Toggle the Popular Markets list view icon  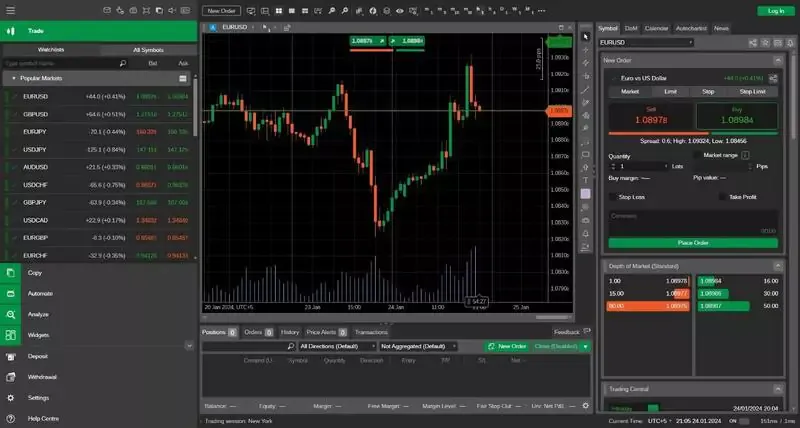point(183,79)
